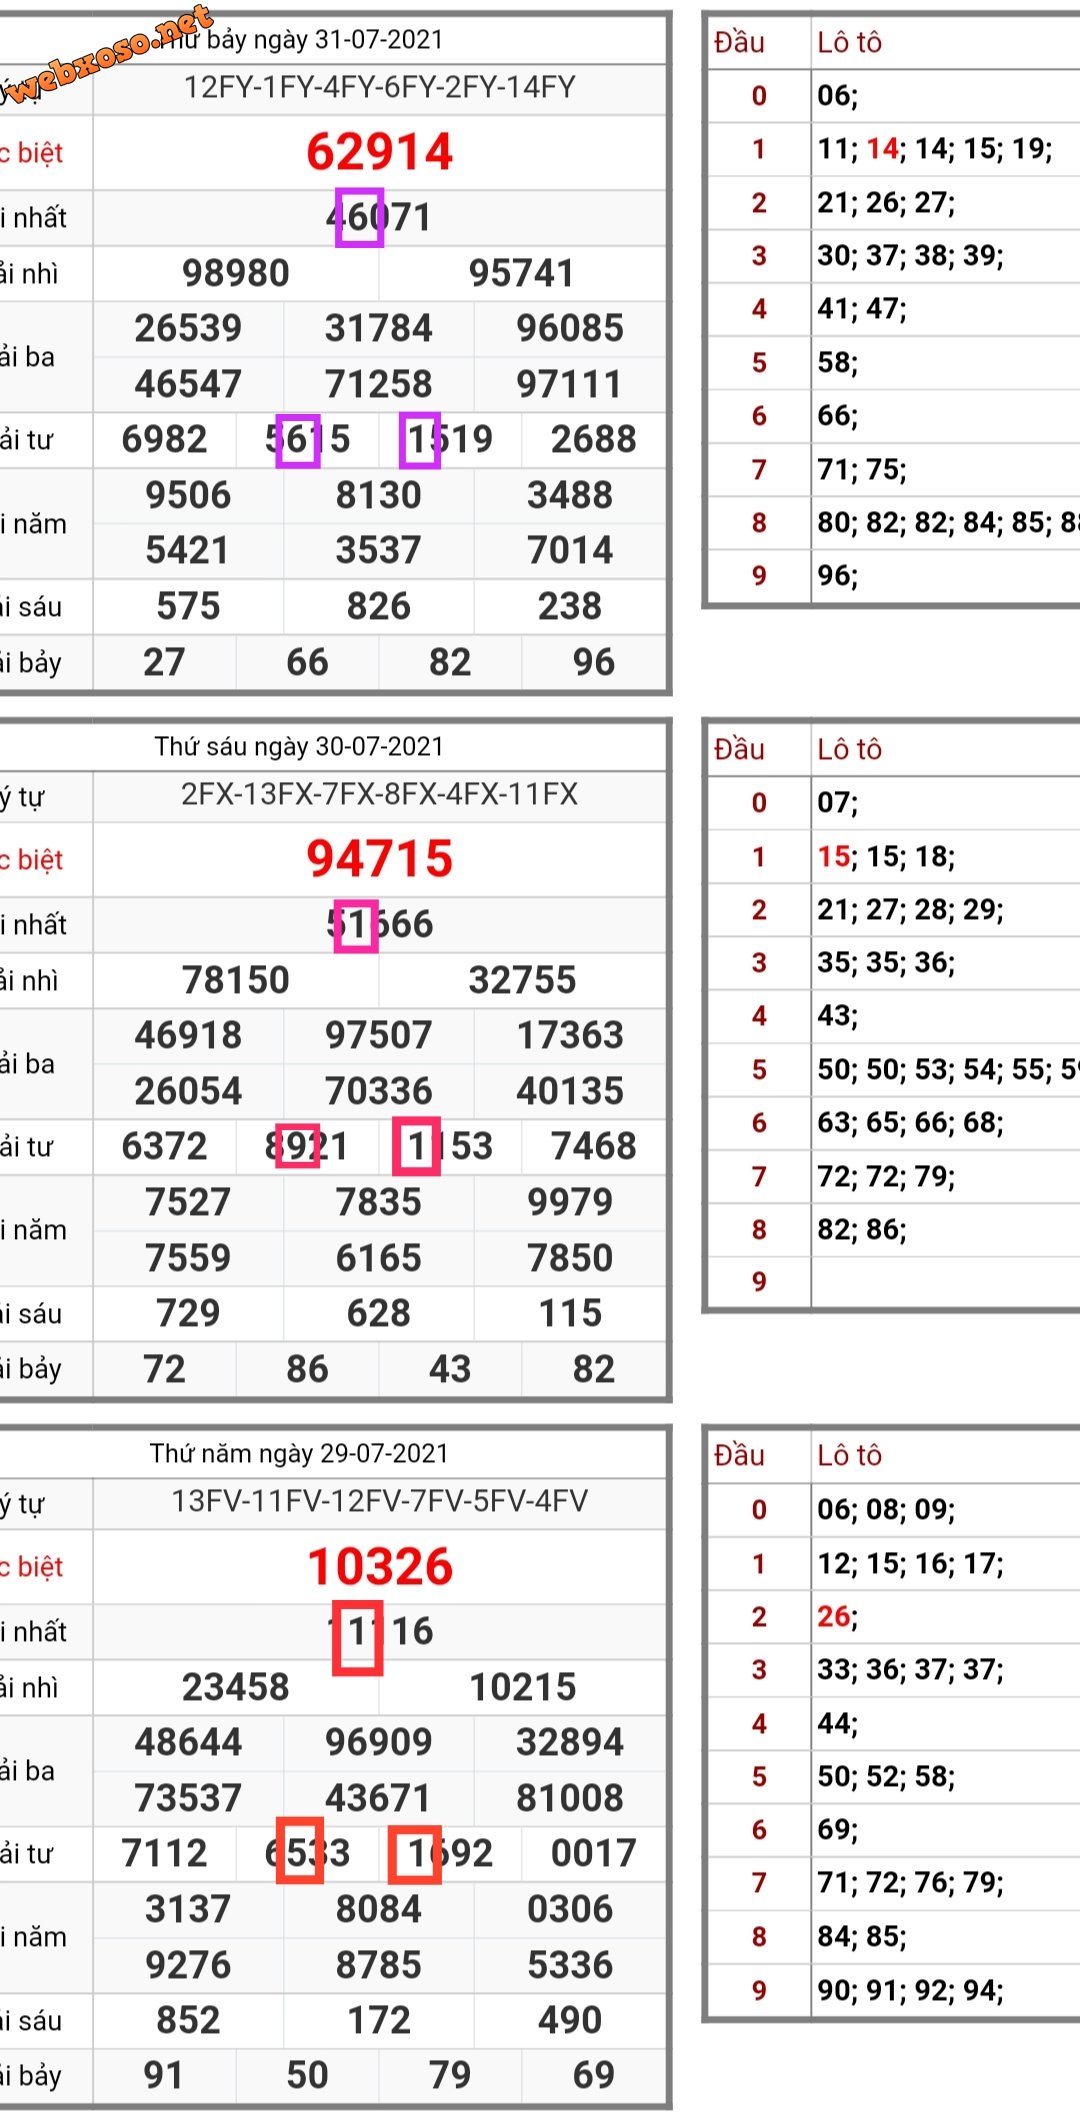
Task: Click fifth prize number 6165
Action: [x=379, y=1258]
